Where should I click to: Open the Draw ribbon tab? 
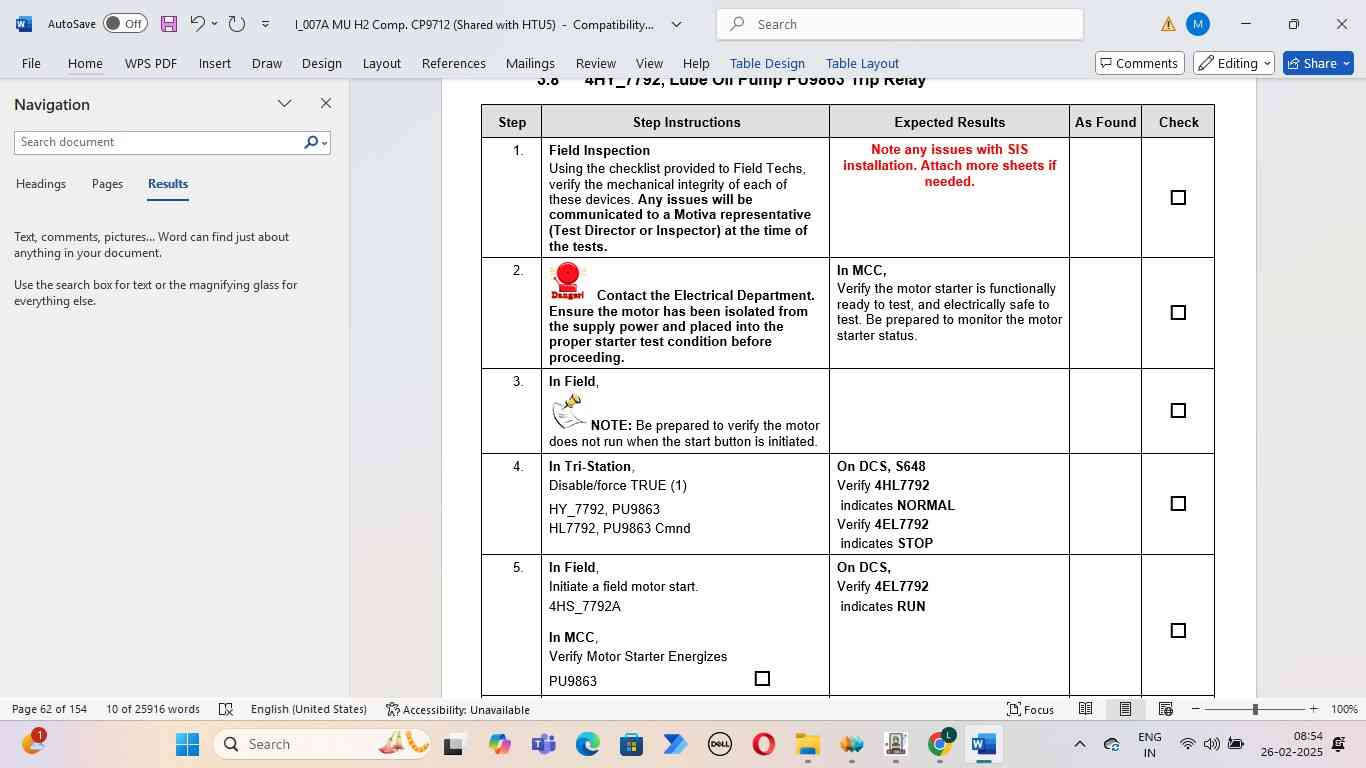(x=266, y=63)
